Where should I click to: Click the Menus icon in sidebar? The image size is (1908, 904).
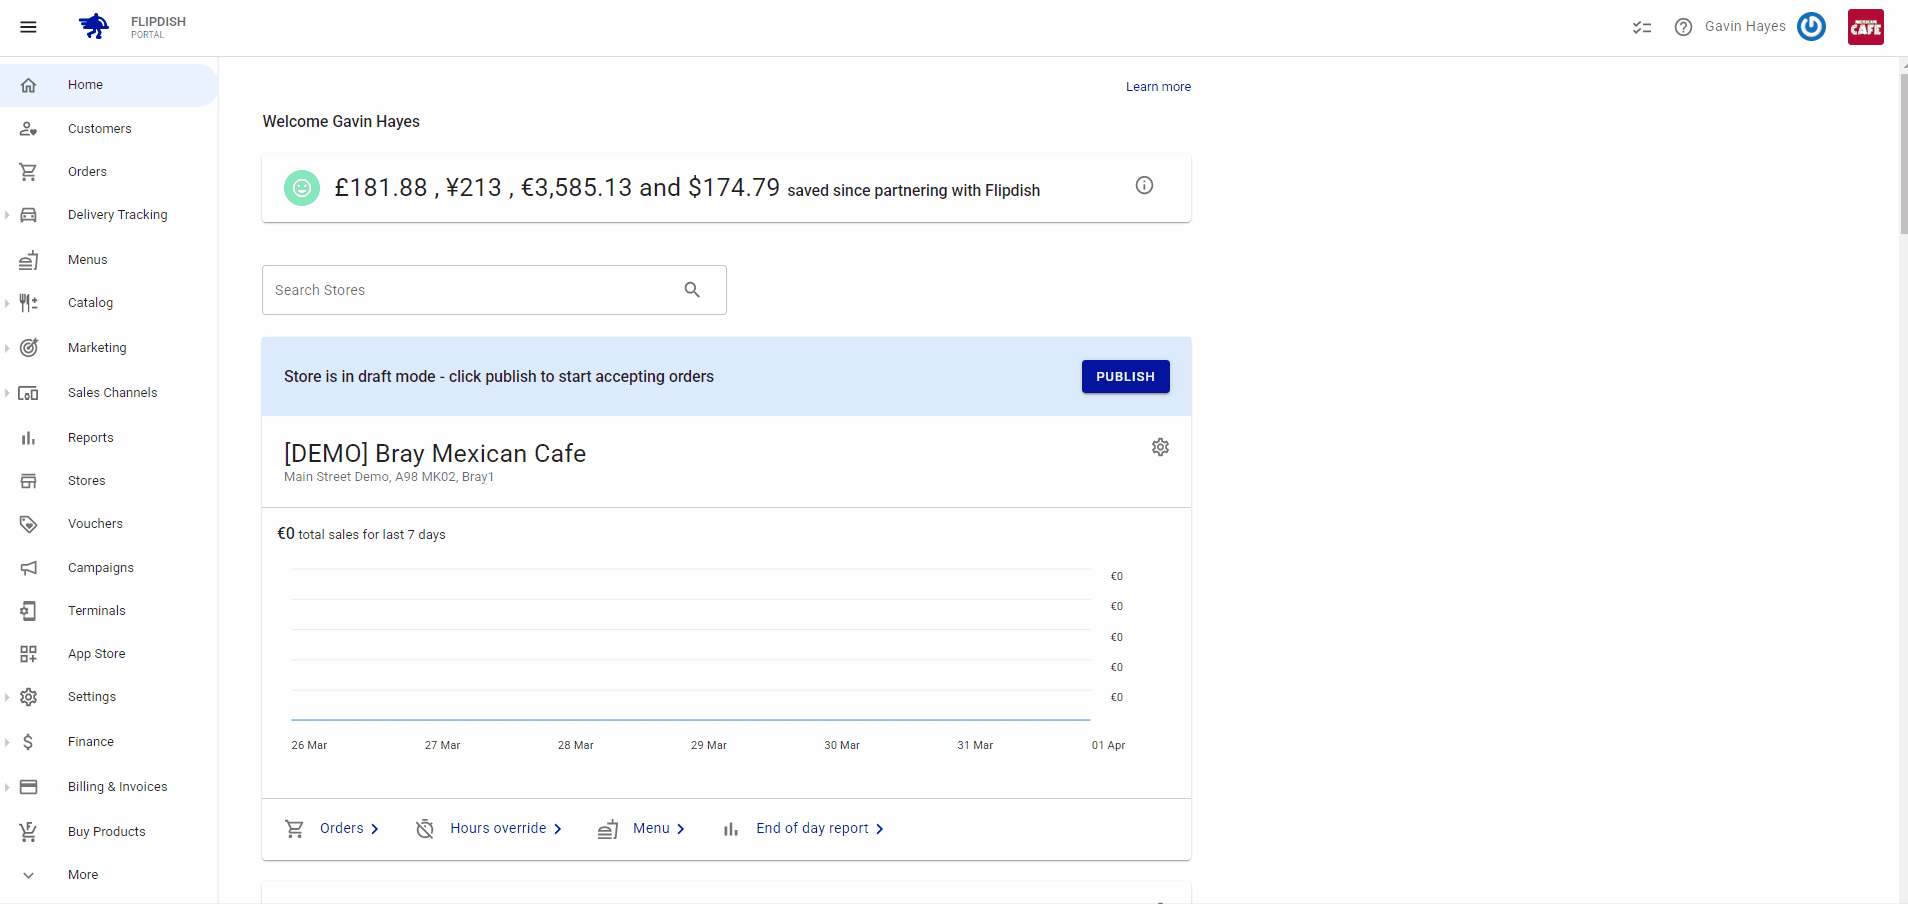[28, 260]
